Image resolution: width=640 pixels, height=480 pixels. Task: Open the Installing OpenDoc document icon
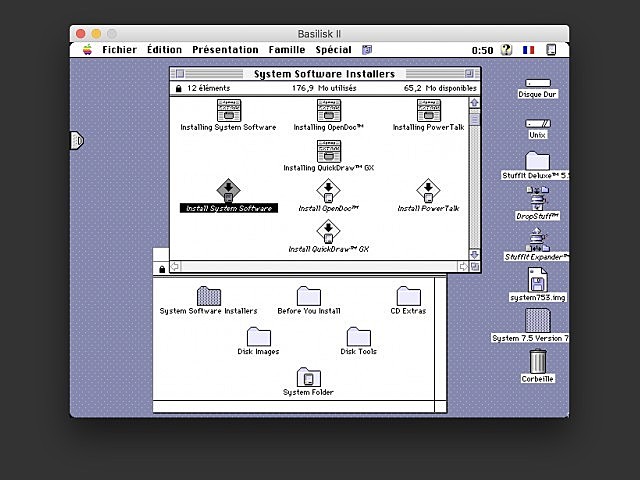[329, 110]
